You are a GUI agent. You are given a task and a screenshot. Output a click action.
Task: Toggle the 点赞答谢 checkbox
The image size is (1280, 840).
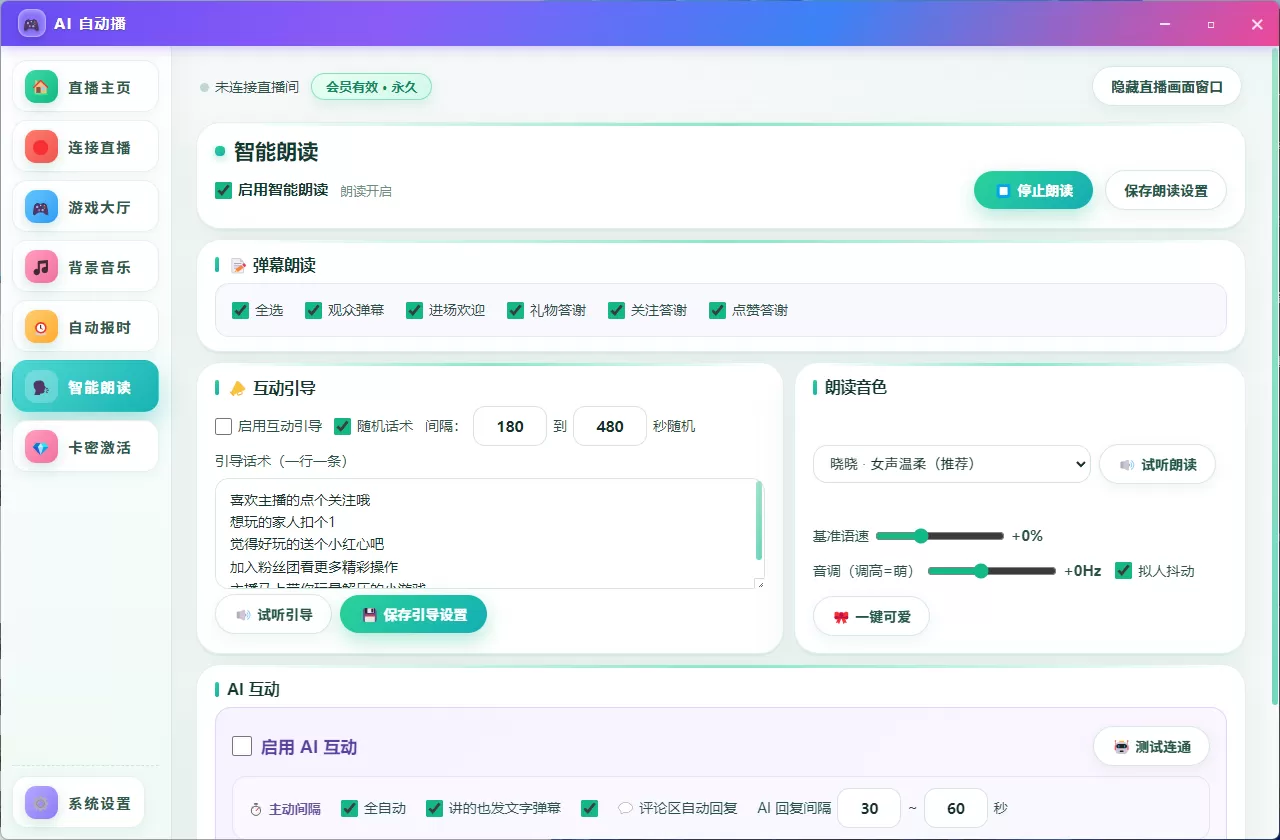[717, 310]
